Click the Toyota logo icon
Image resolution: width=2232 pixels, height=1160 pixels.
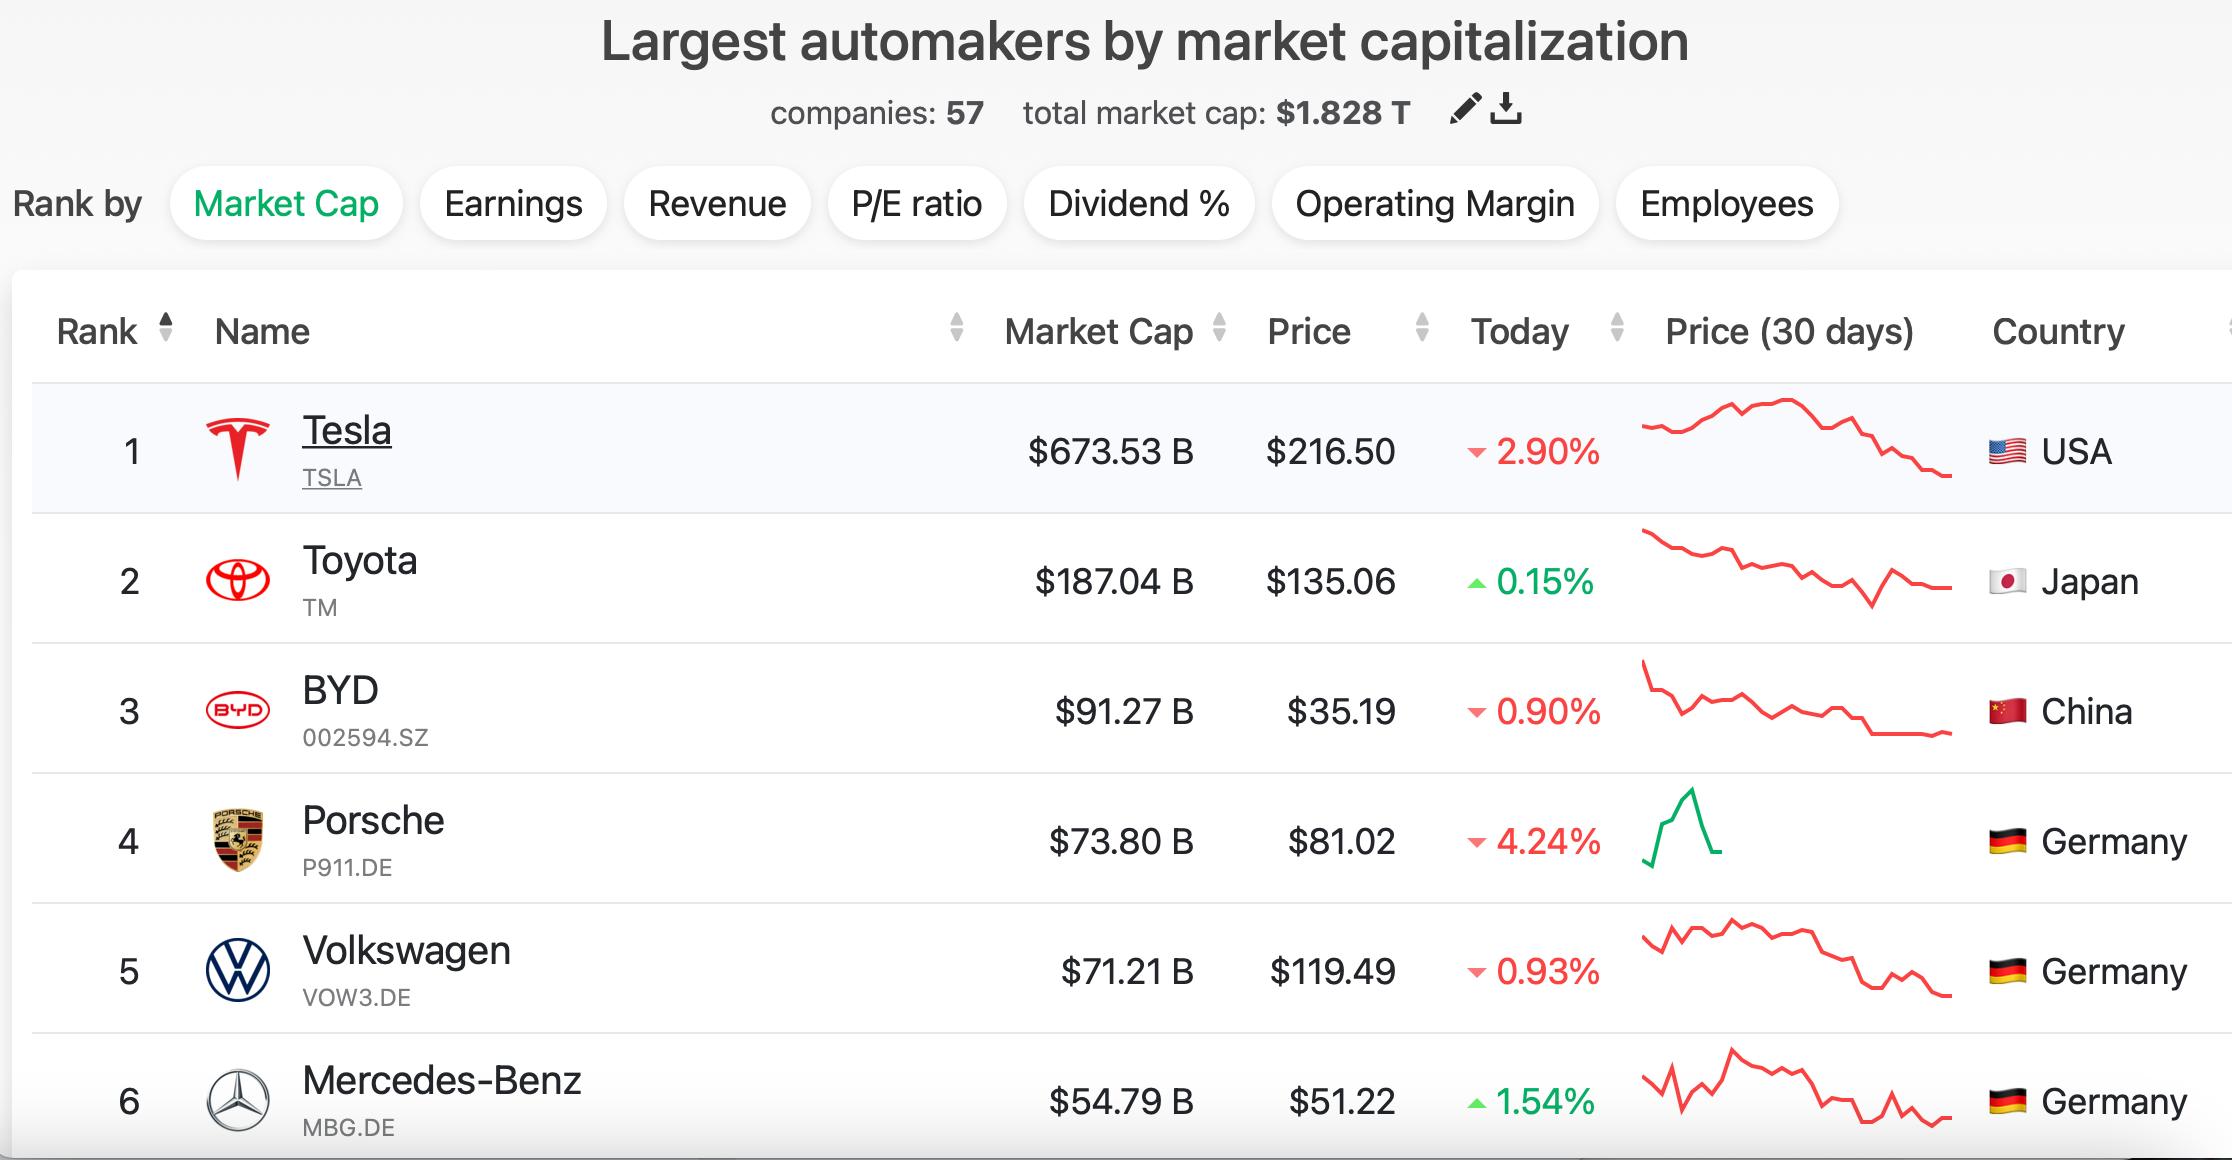[x=237, y=580]
